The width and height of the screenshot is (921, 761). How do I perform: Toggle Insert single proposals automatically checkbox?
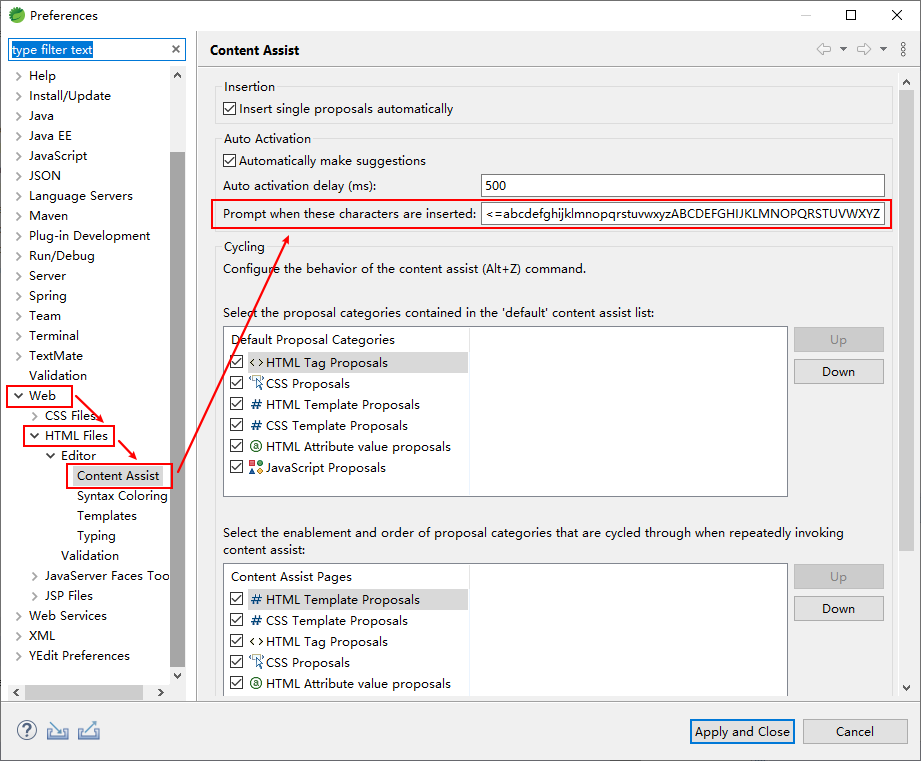(x=230, y=109)
